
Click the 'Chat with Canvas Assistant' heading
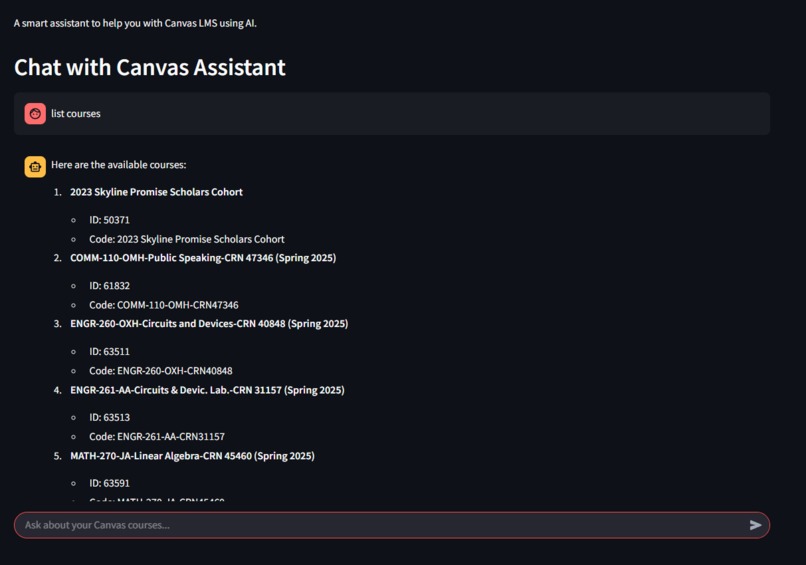[150, 67]
